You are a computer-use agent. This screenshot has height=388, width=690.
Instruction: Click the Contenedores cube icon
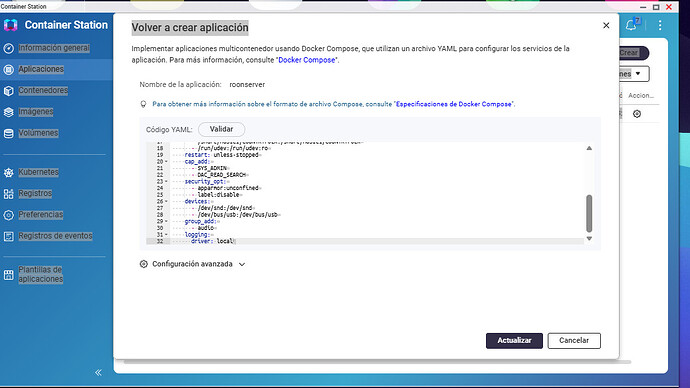[9, 91]
